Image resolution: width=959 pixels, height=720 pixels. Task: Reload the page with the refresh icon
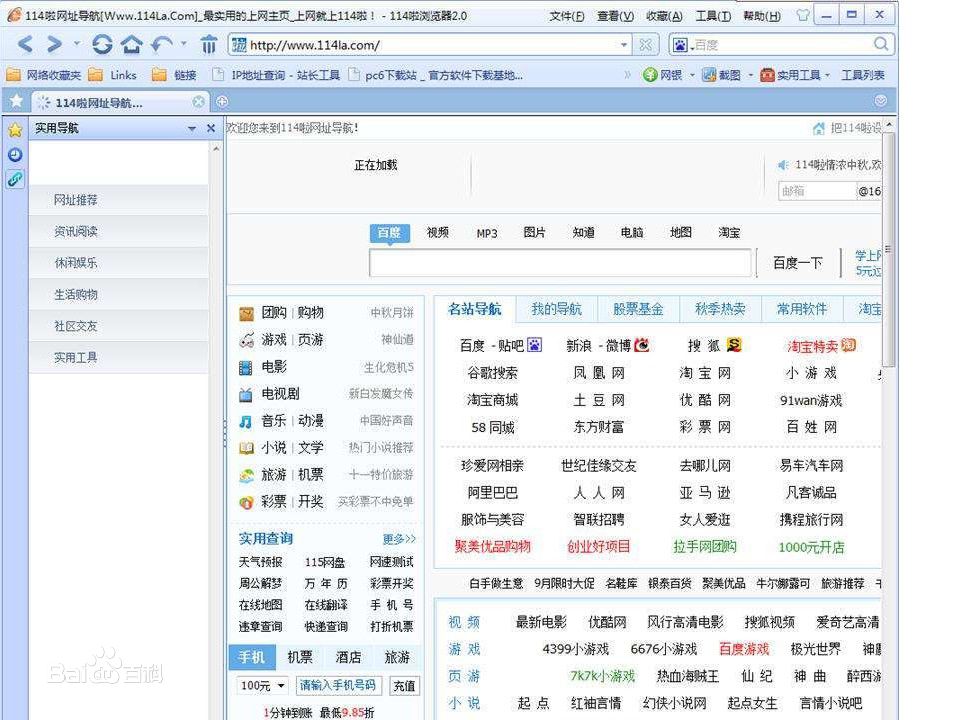pos(102,44)
